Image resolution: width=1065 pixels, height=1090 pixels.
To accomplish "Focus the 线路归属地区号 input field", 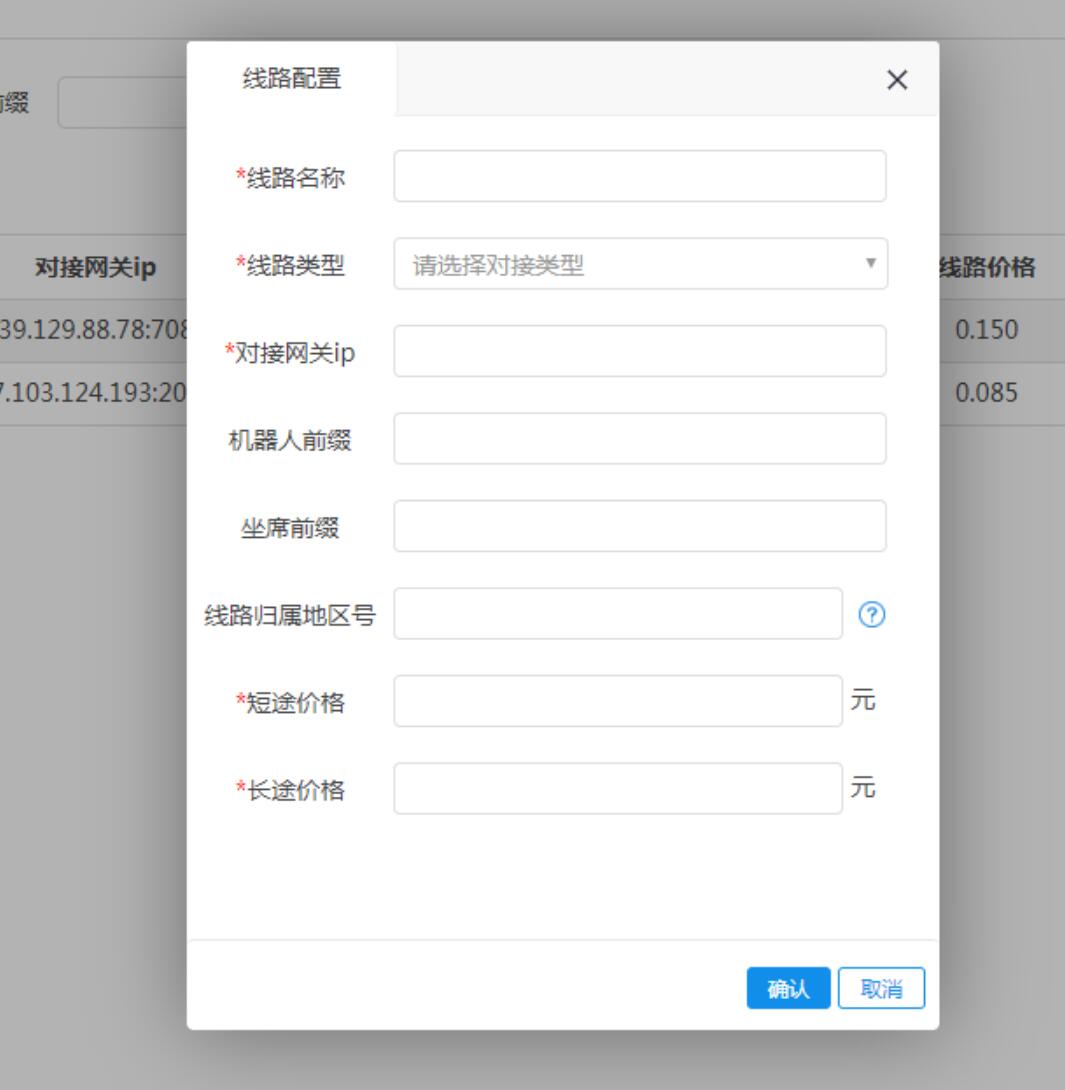I will coord(618,614).
